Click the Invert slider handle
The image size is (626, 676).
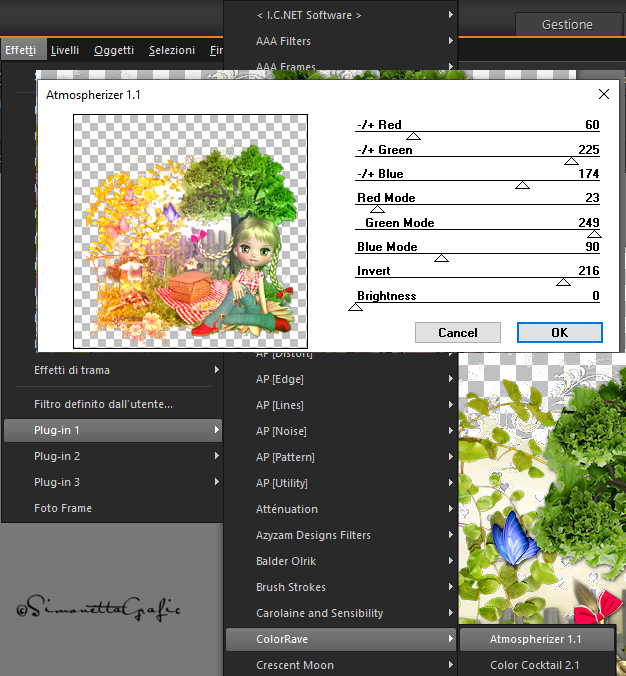pos(563,282)
